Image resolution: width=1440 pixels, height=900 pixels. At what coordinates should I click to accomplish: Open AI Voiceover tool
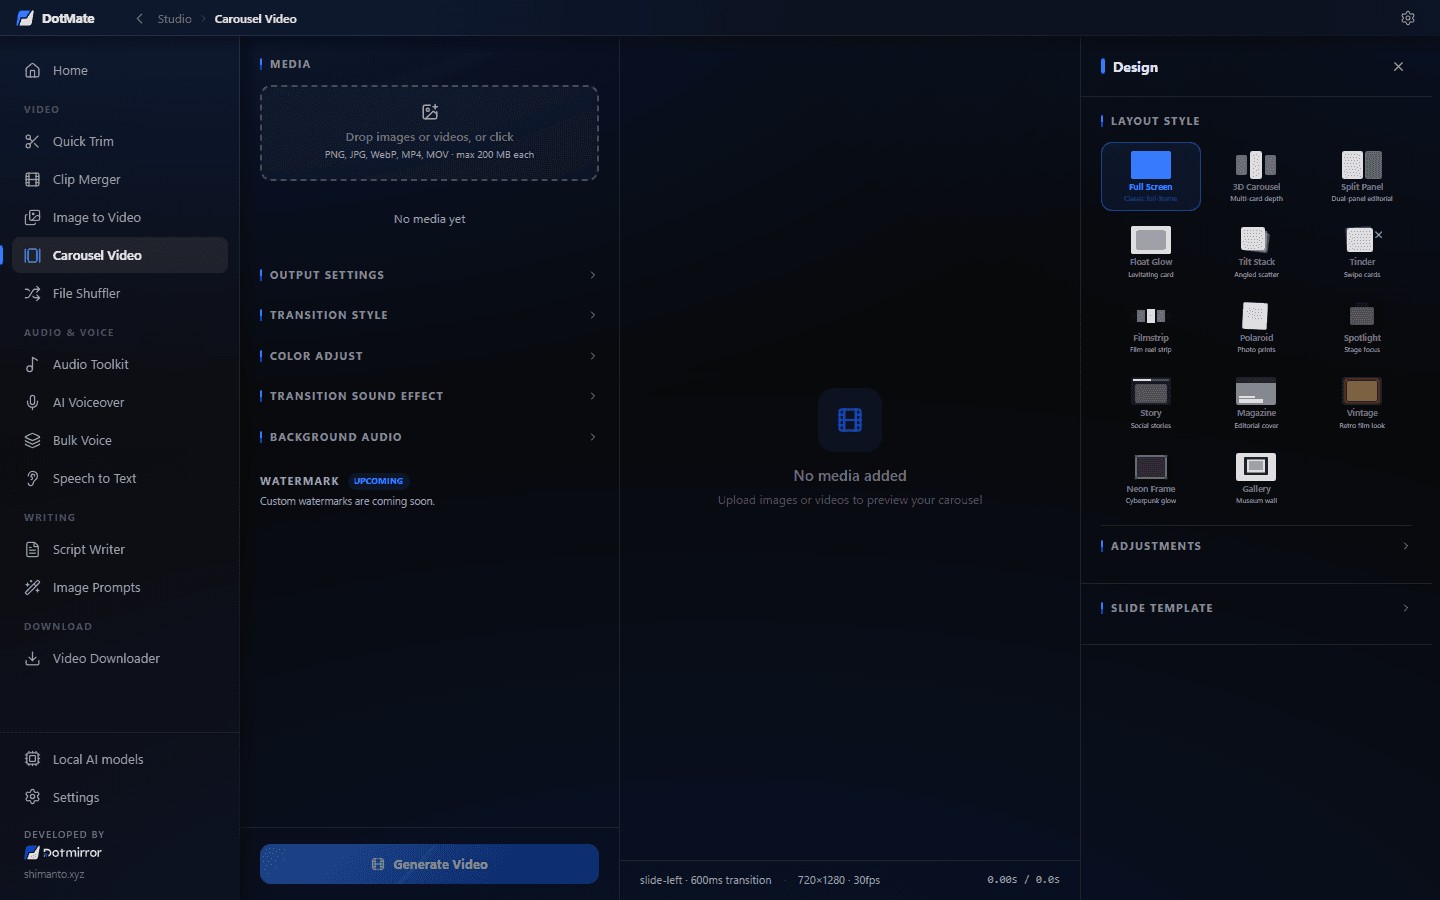pyautogui.click(x=120, y=402)
